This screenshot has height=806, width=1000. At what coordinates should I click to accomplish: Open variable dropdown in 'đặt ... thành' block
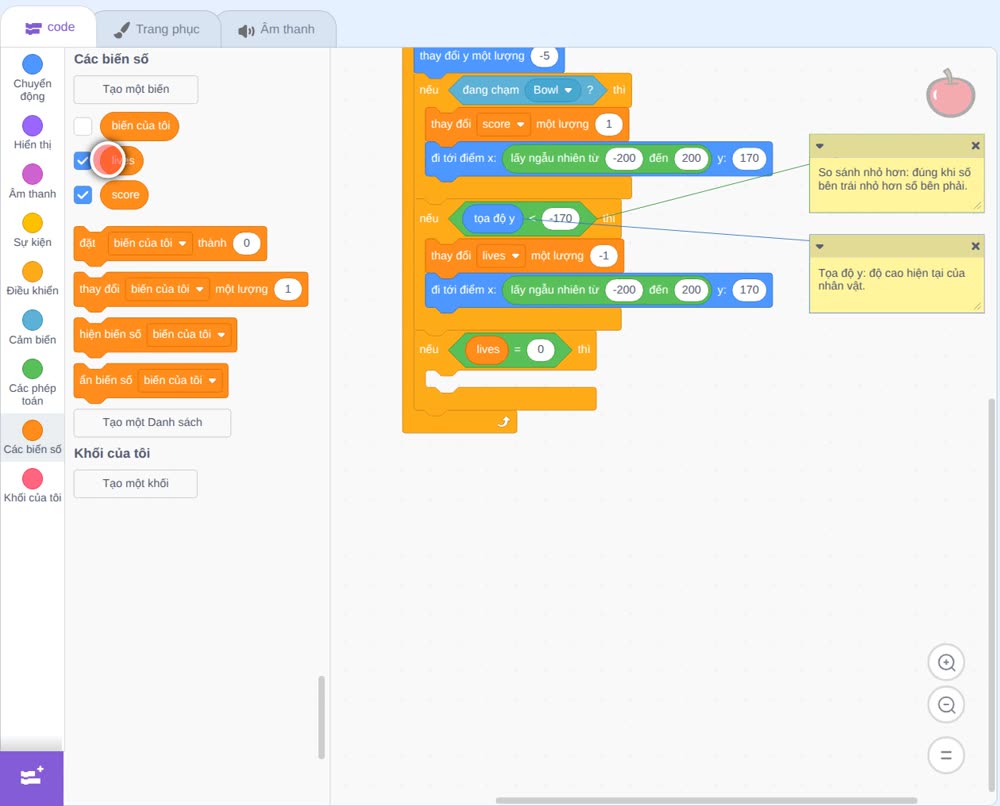tap(150, 243)
